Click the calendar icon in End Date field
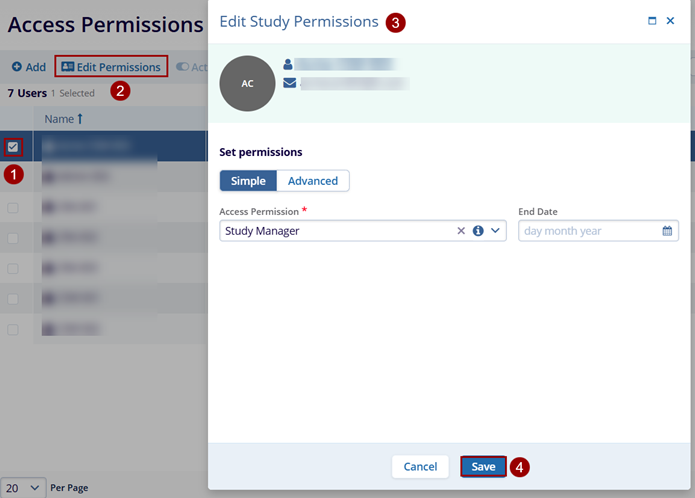Image resolution: width=695 pixels, height=498 pixels. point(667,231)
